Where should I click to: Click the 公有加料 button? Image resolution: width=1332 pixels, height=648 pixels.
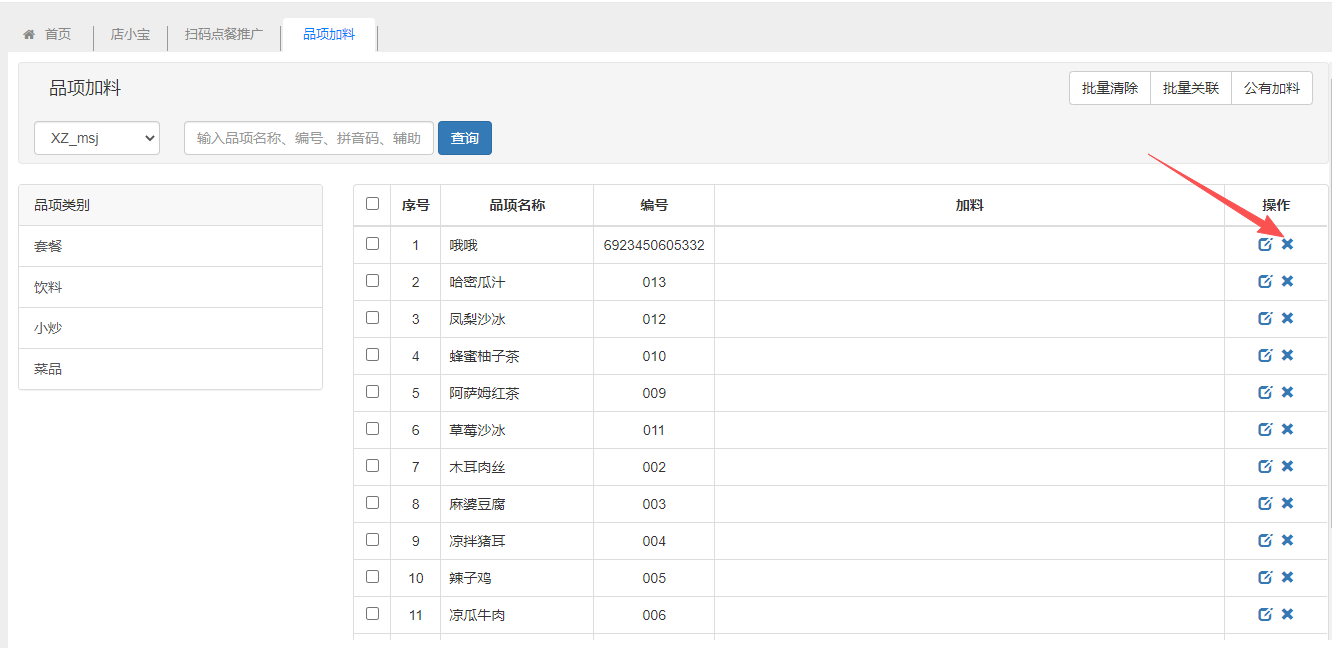pos(1271,88)
